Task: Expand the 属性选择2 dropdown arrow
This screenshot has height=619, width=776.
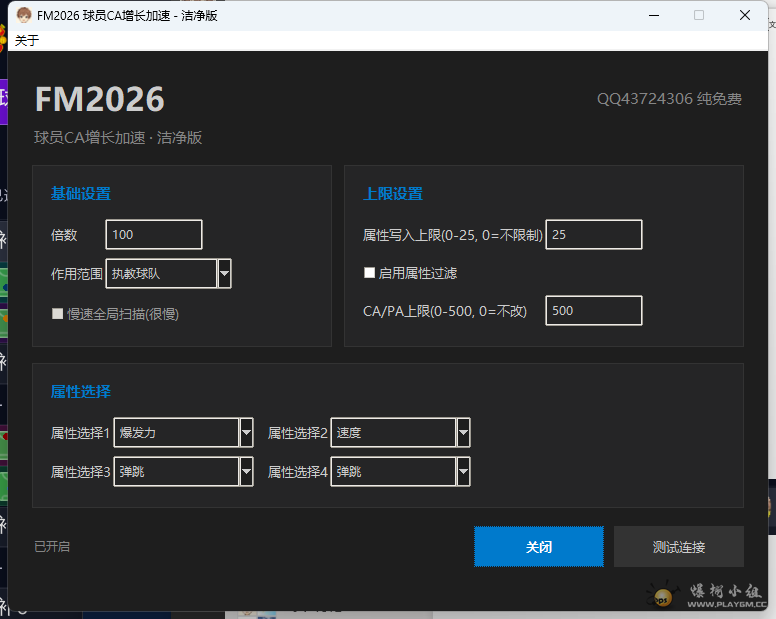Action: [463, 433]
